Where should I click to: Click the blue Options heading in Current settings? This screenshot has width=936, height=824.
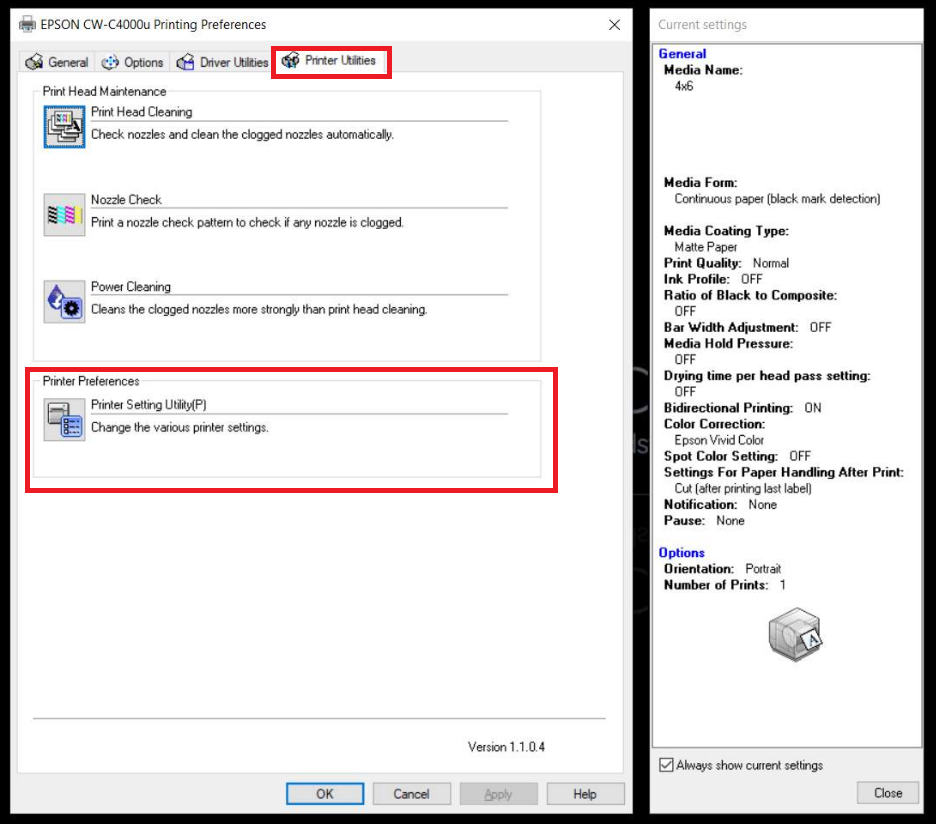click(x=681, y=553)
